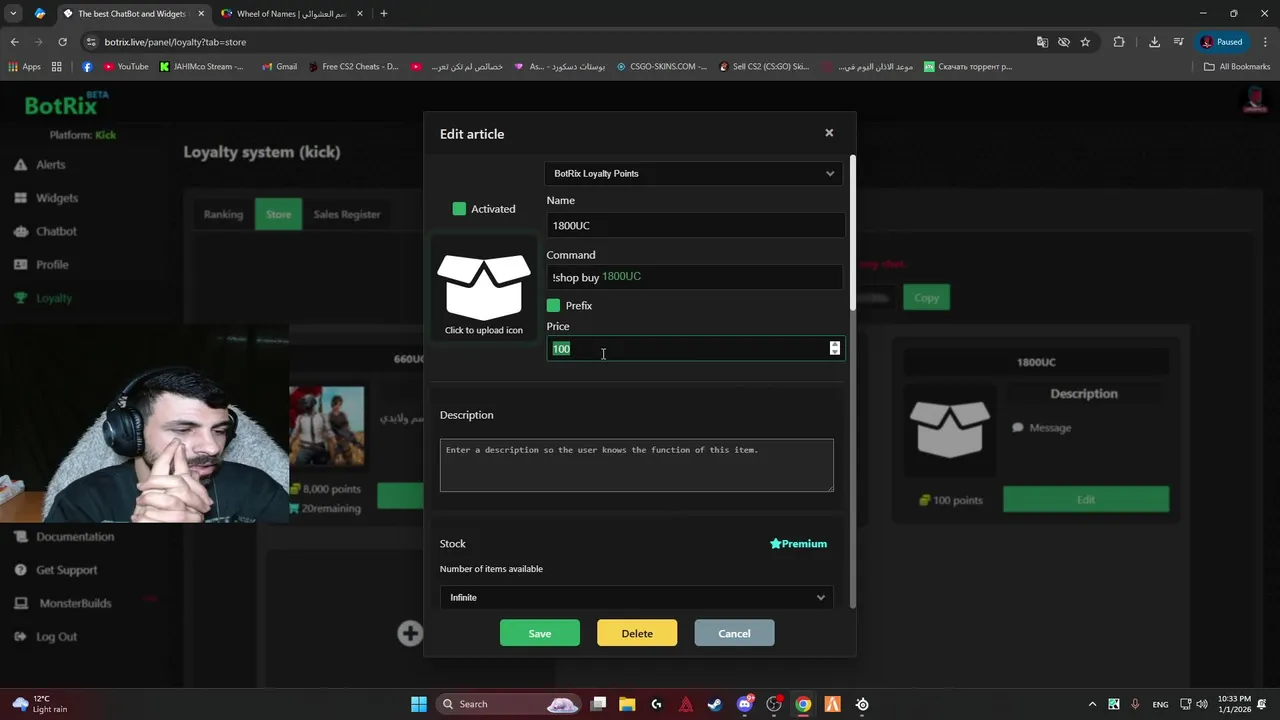The width and height of the screenshot is (1280, 720).
Task: Click the 12°C Light rain weather widget
Action: 40,704
